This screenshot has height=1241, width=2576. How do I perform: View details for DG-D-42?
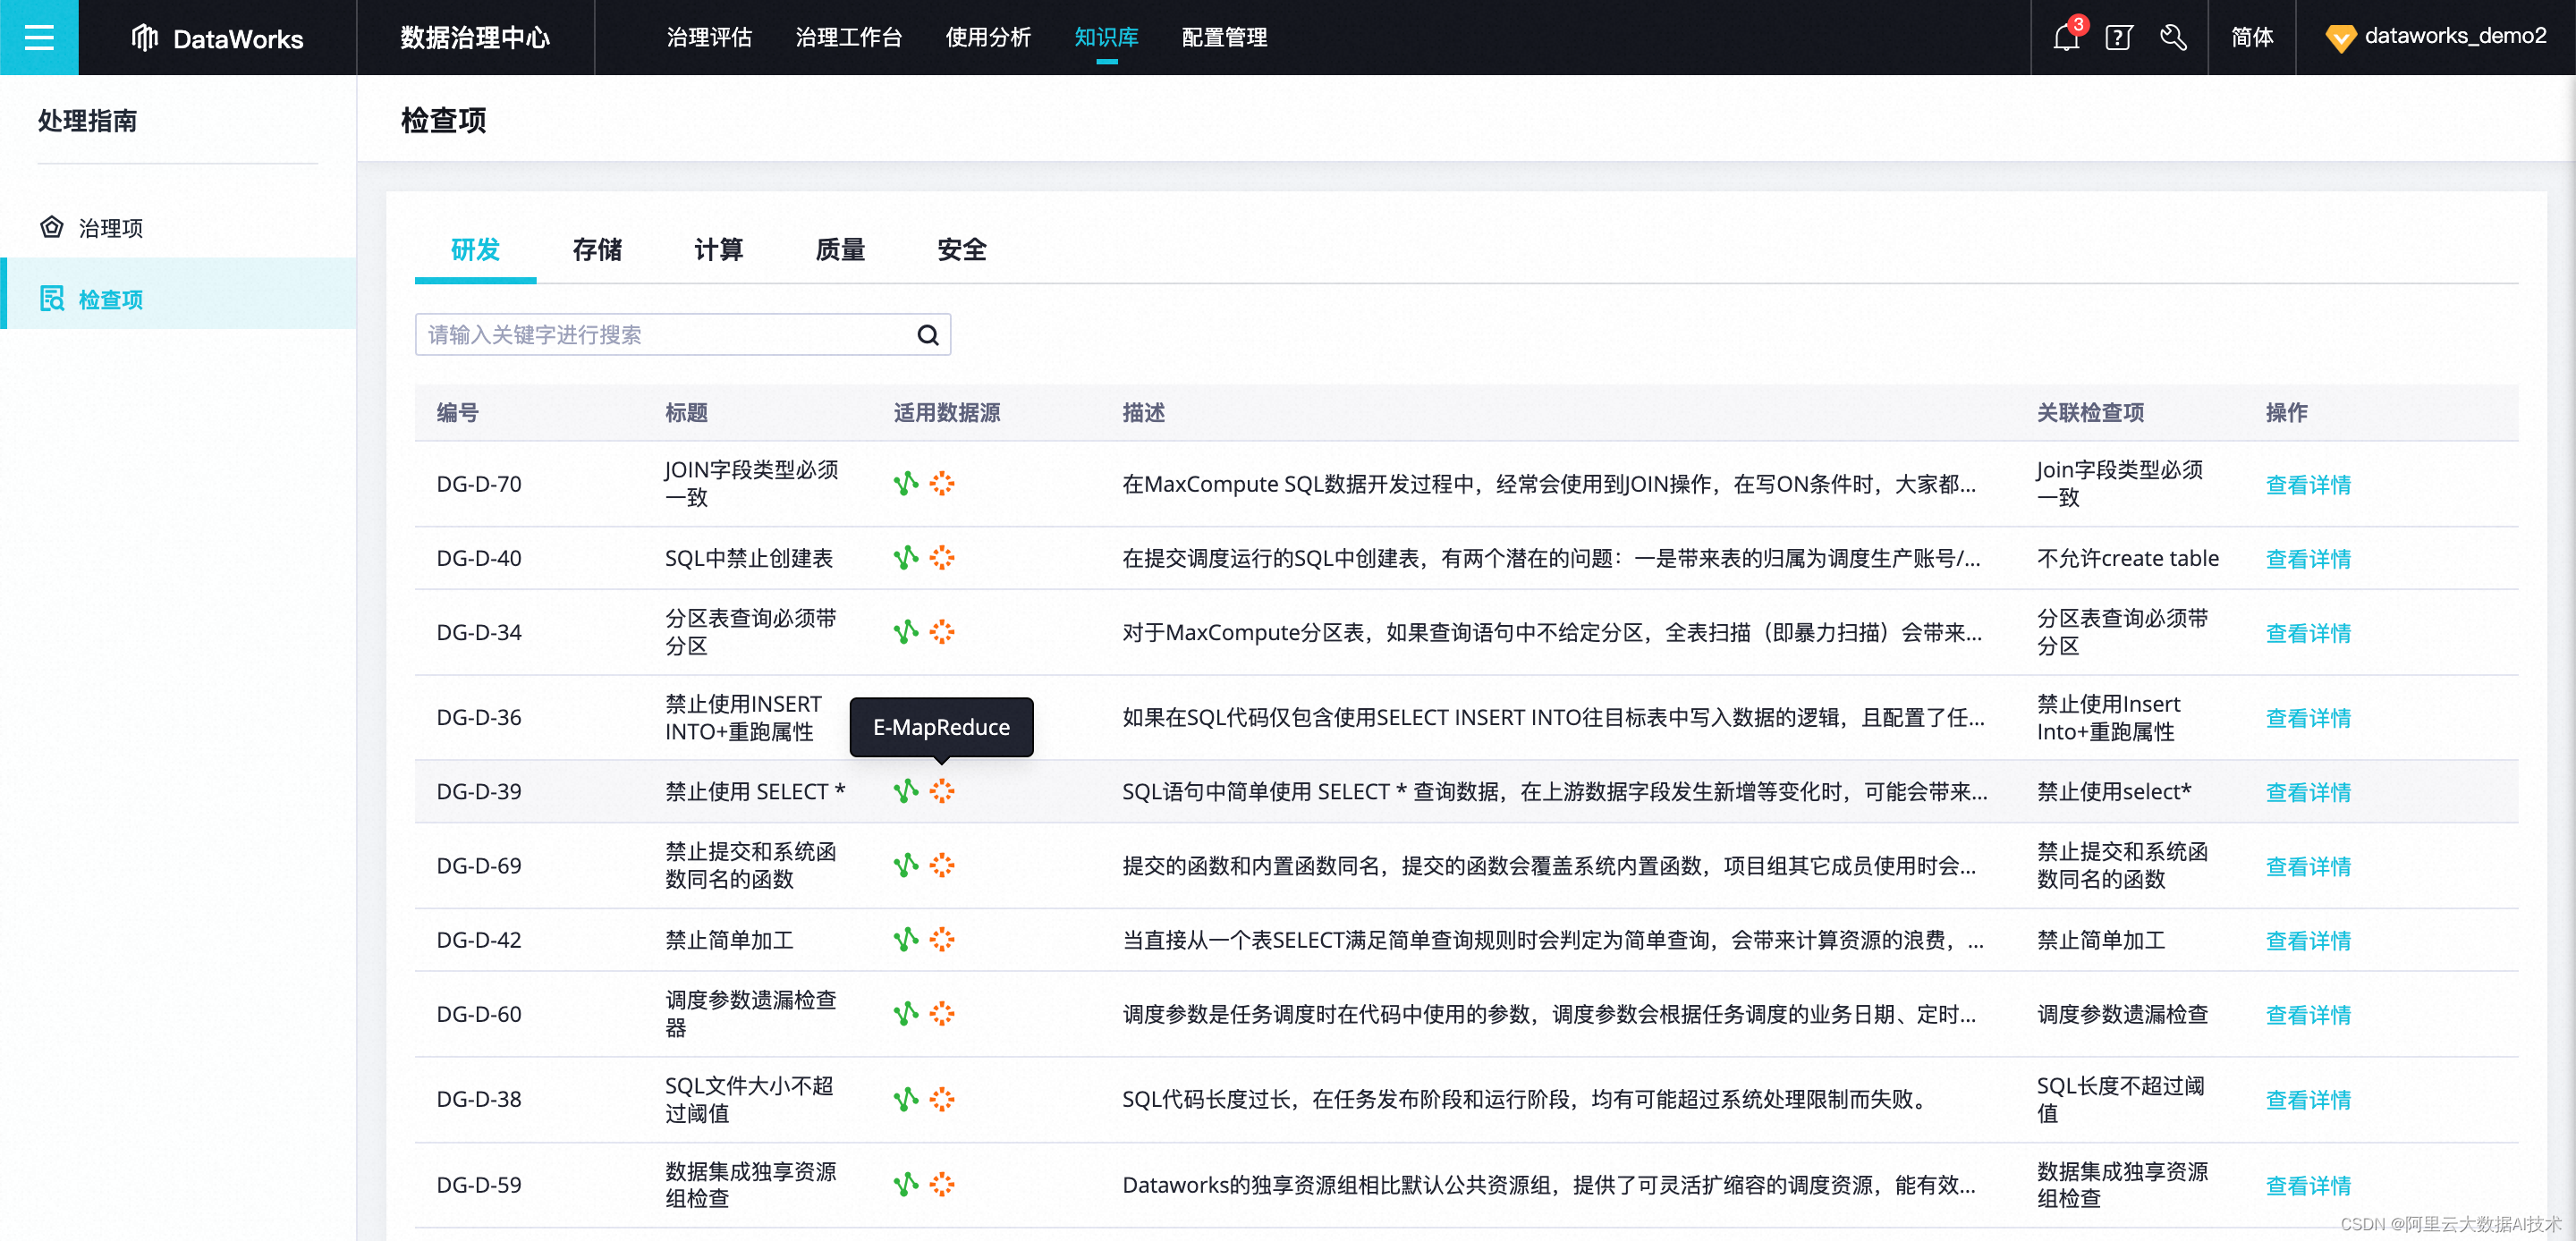click(2308, 940)
